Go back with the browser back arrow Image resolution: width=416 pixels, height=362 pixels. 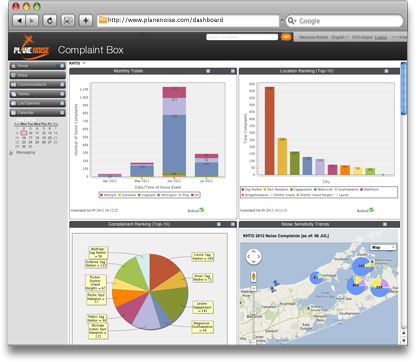[x=19, y=21]
